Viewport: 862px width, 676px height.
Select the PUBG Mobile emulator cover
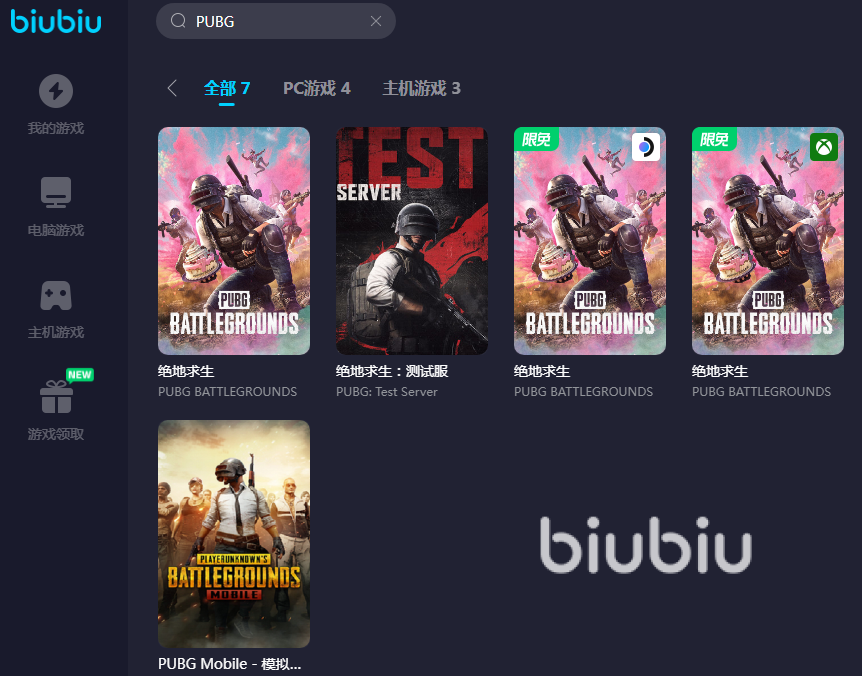234,534
